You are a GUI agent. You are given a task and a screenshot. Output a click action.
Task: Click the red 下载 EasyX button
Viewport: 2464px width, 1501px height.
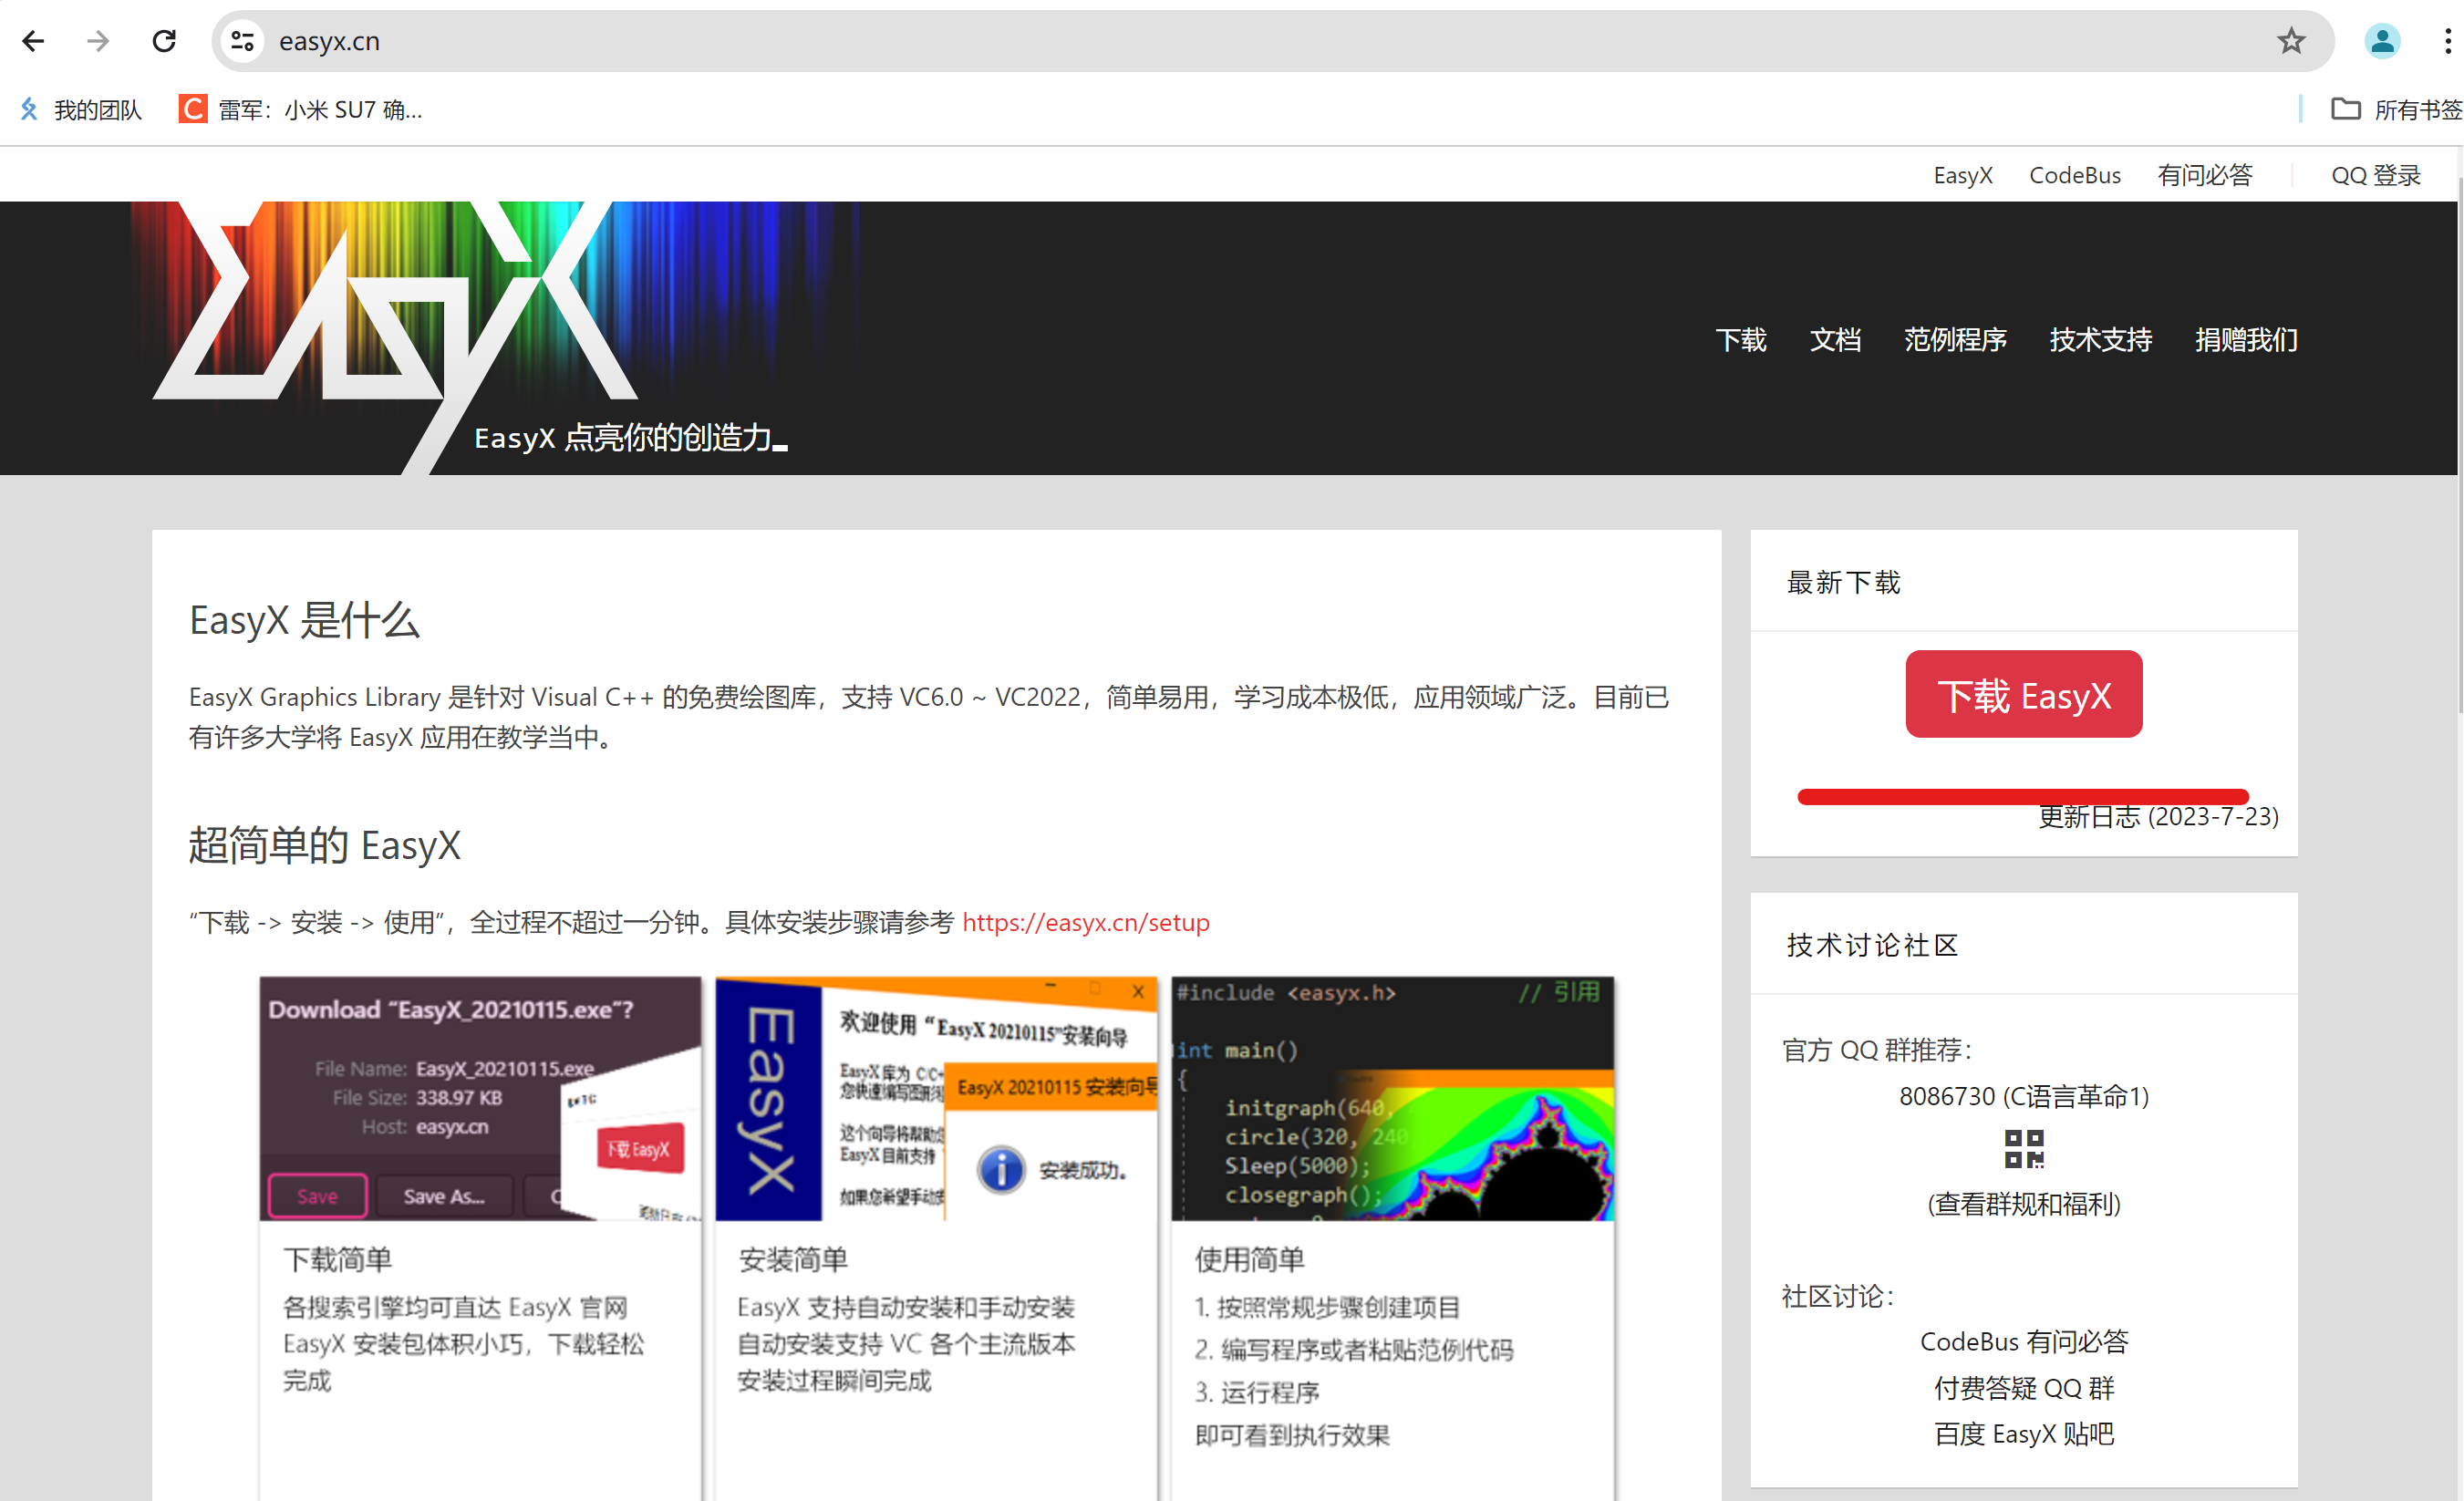[x=2024, y=695]
